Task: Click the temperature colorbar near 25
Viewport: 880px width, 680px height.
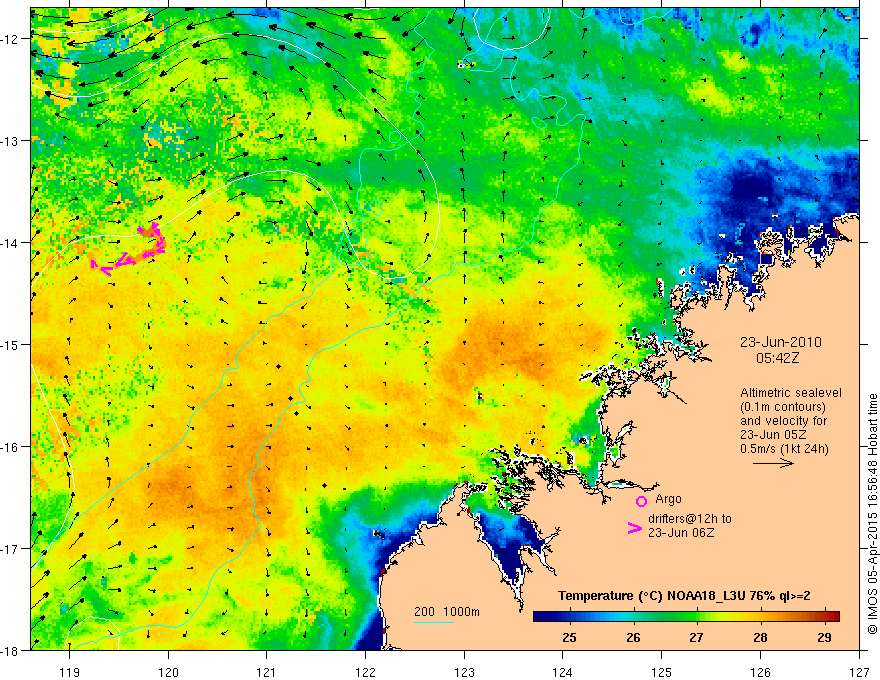Action: pos(570,616)
